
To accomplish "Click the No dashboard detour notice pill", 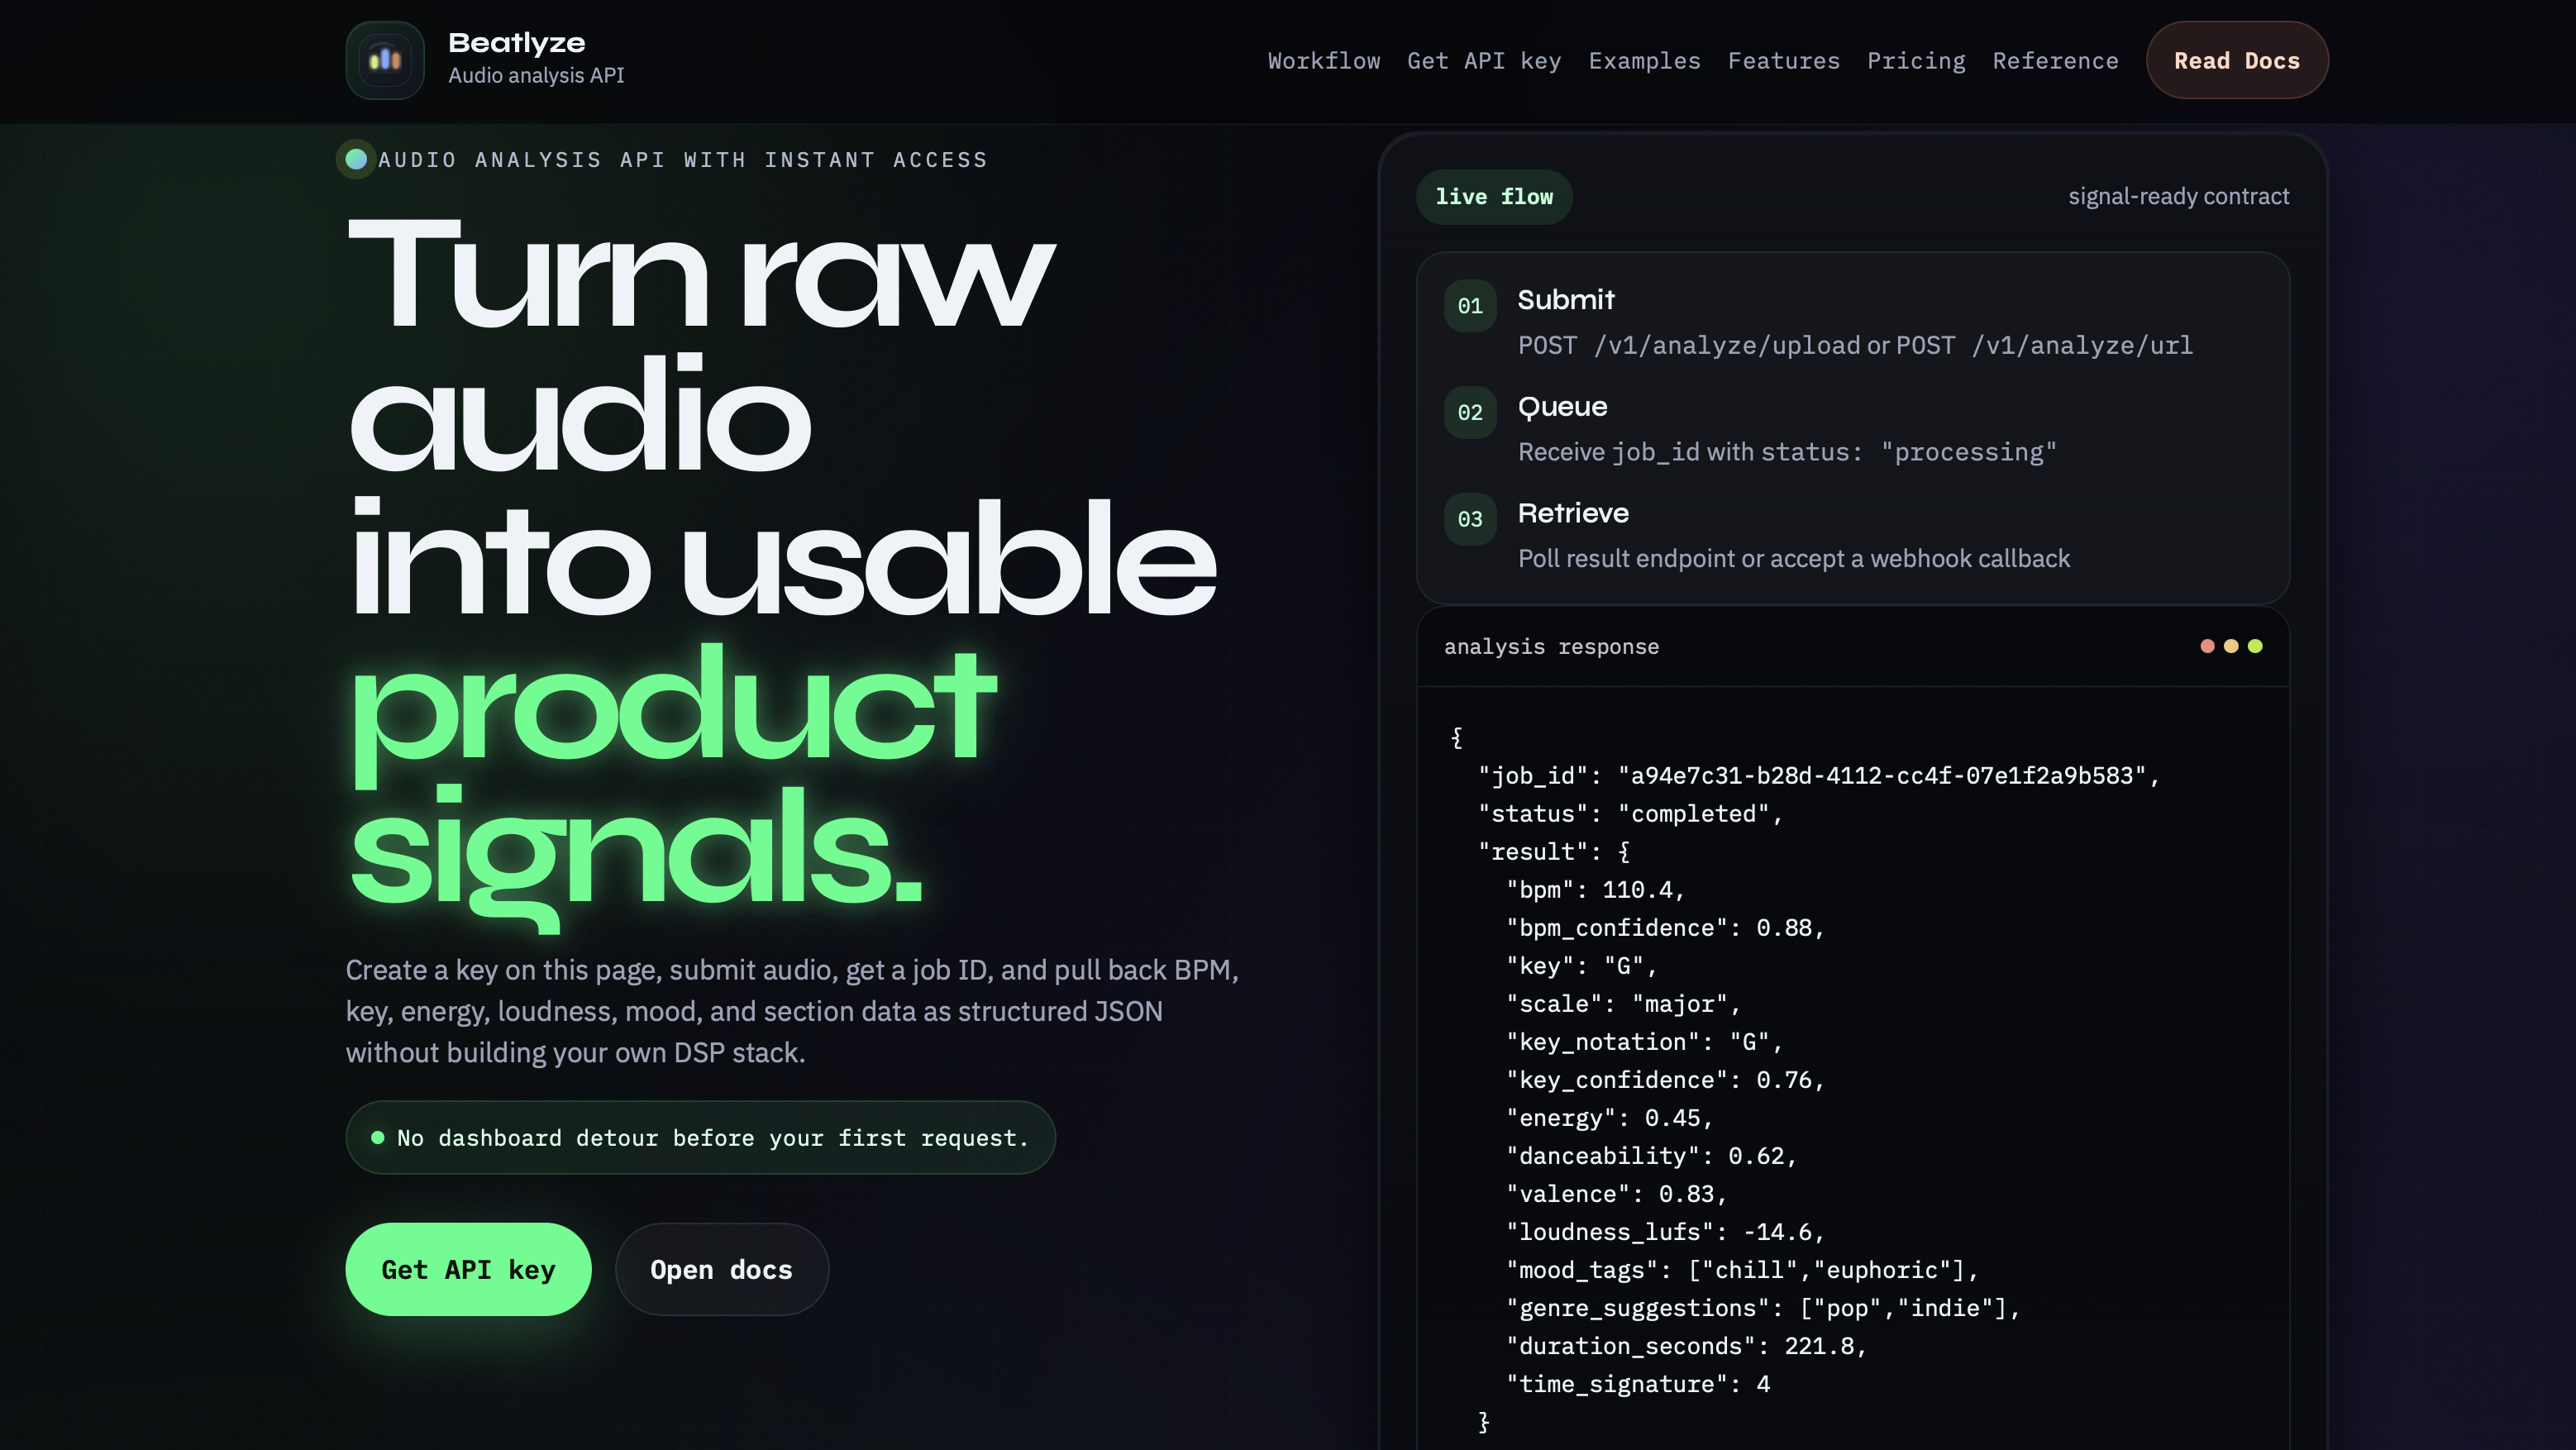I will click(x=700, y=1138).
